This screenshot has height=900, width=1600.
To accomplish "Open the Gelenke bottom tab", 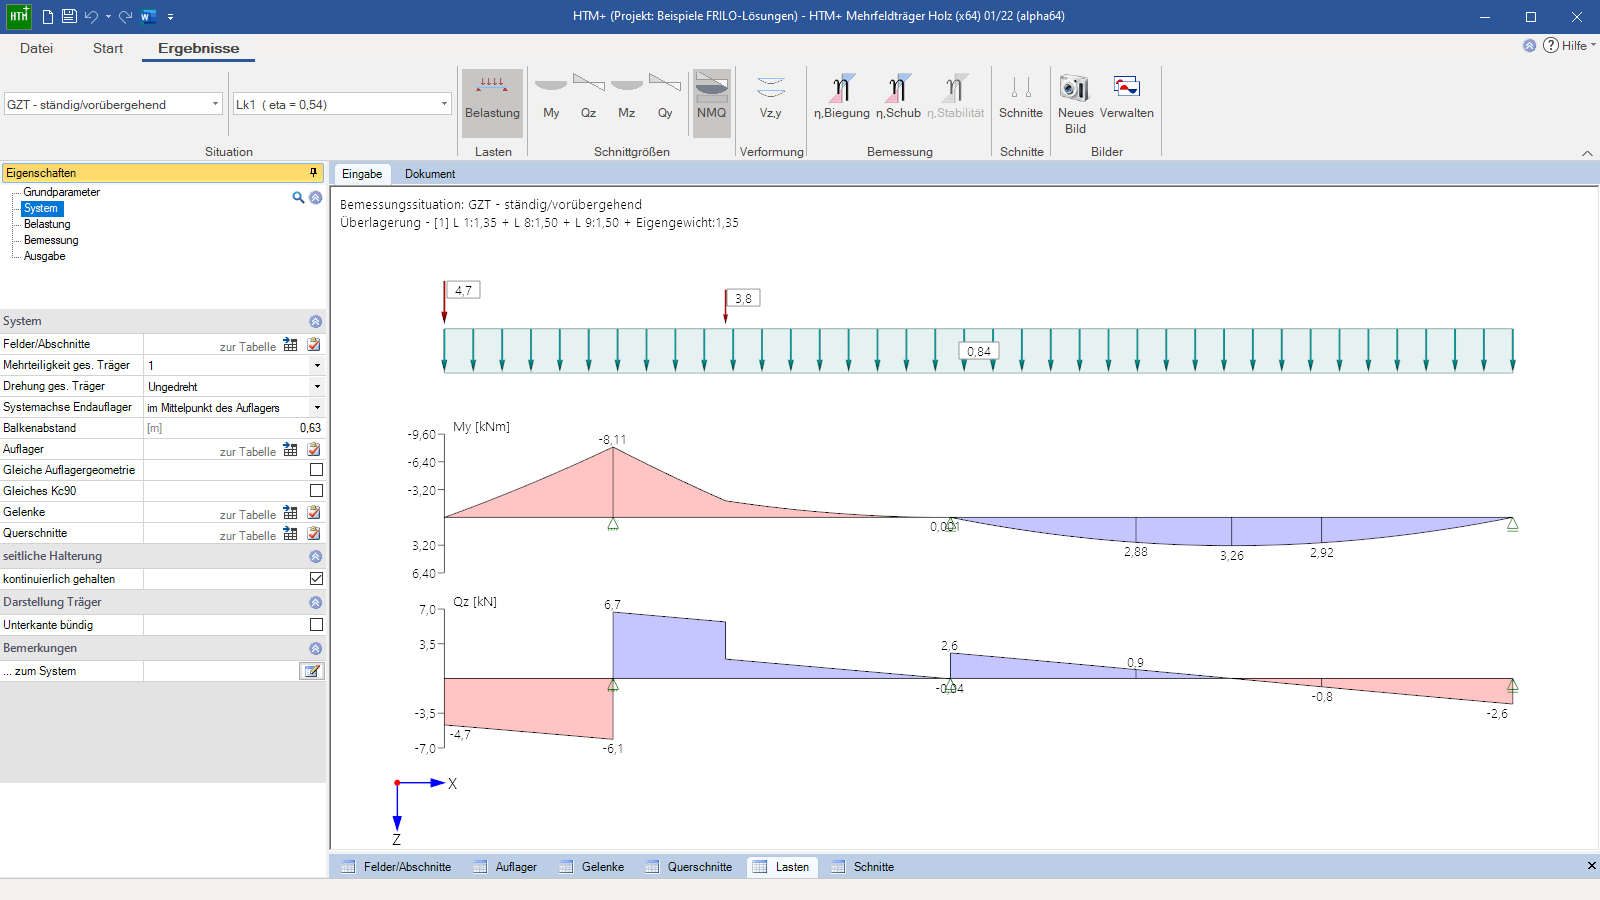I will point(592,867).
